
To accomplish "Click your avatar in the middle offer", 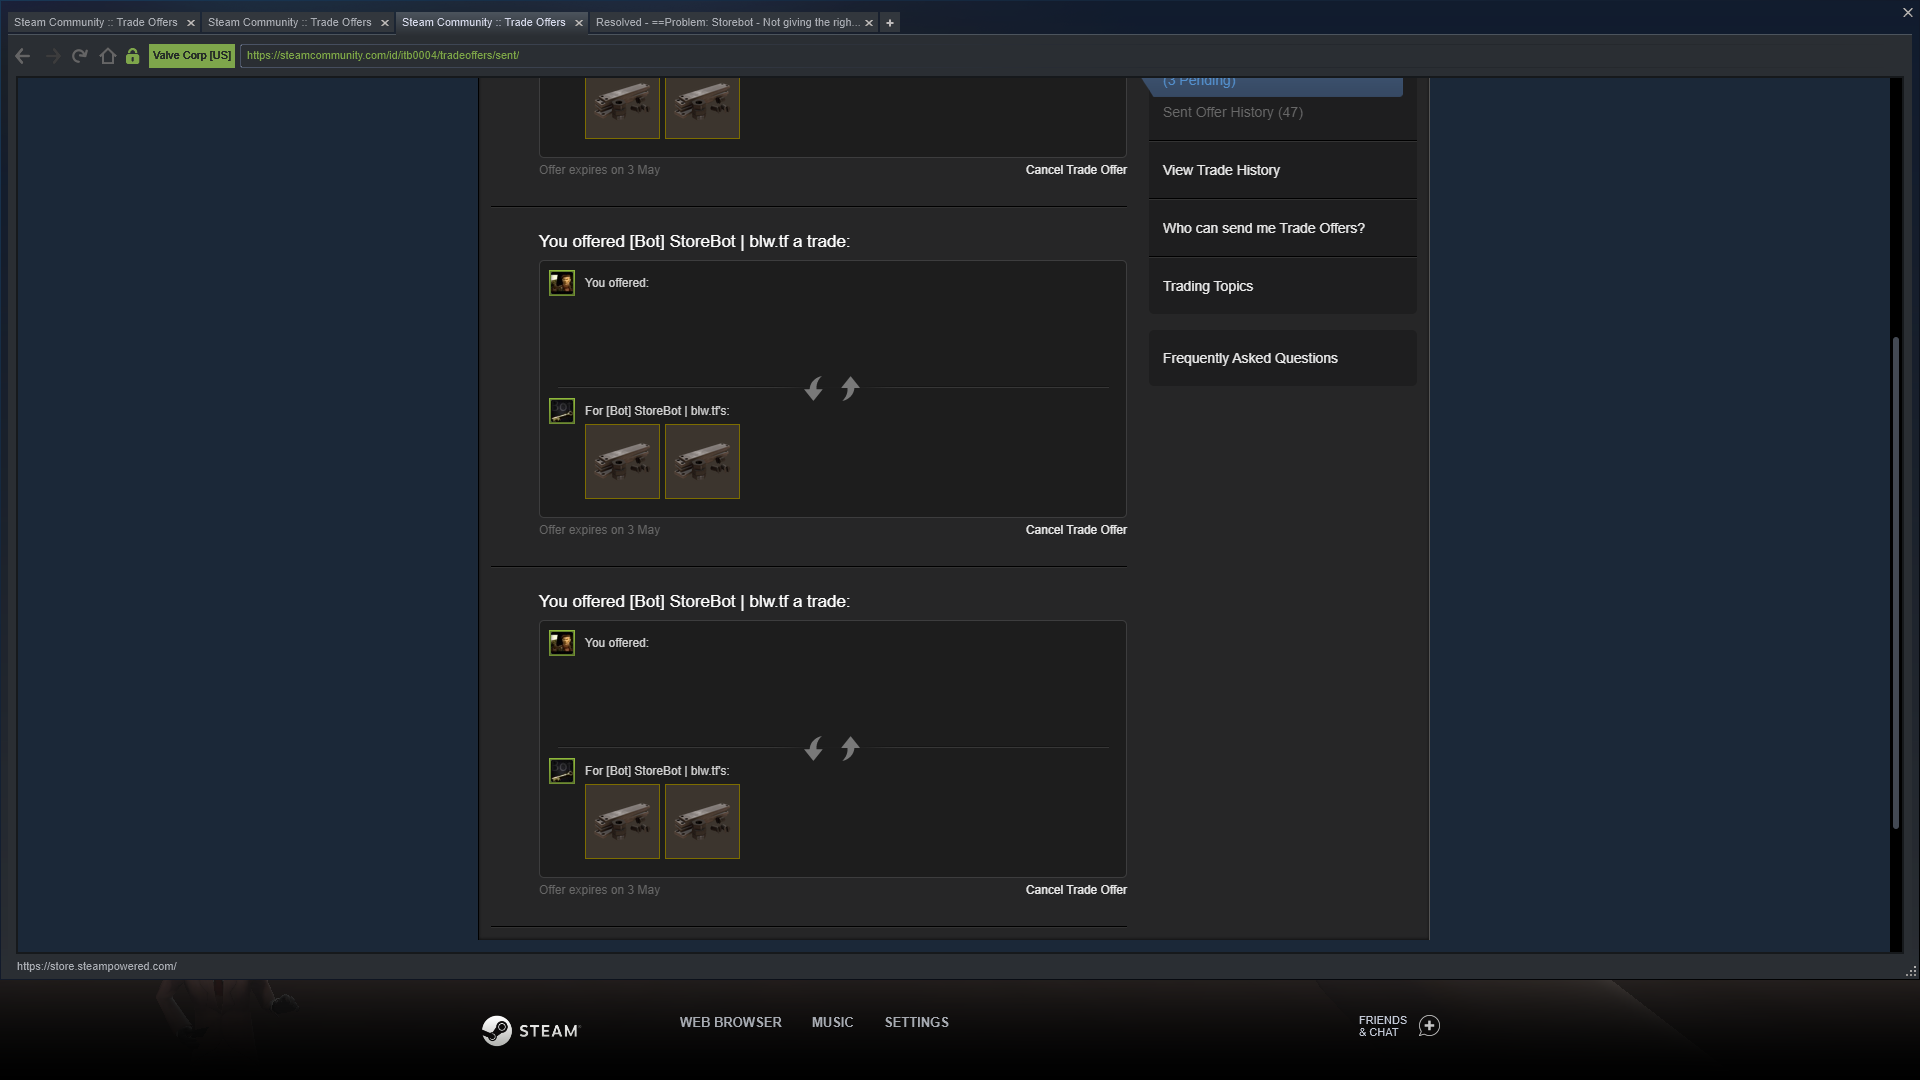I will pyautogui.click(x=562, y=283).
